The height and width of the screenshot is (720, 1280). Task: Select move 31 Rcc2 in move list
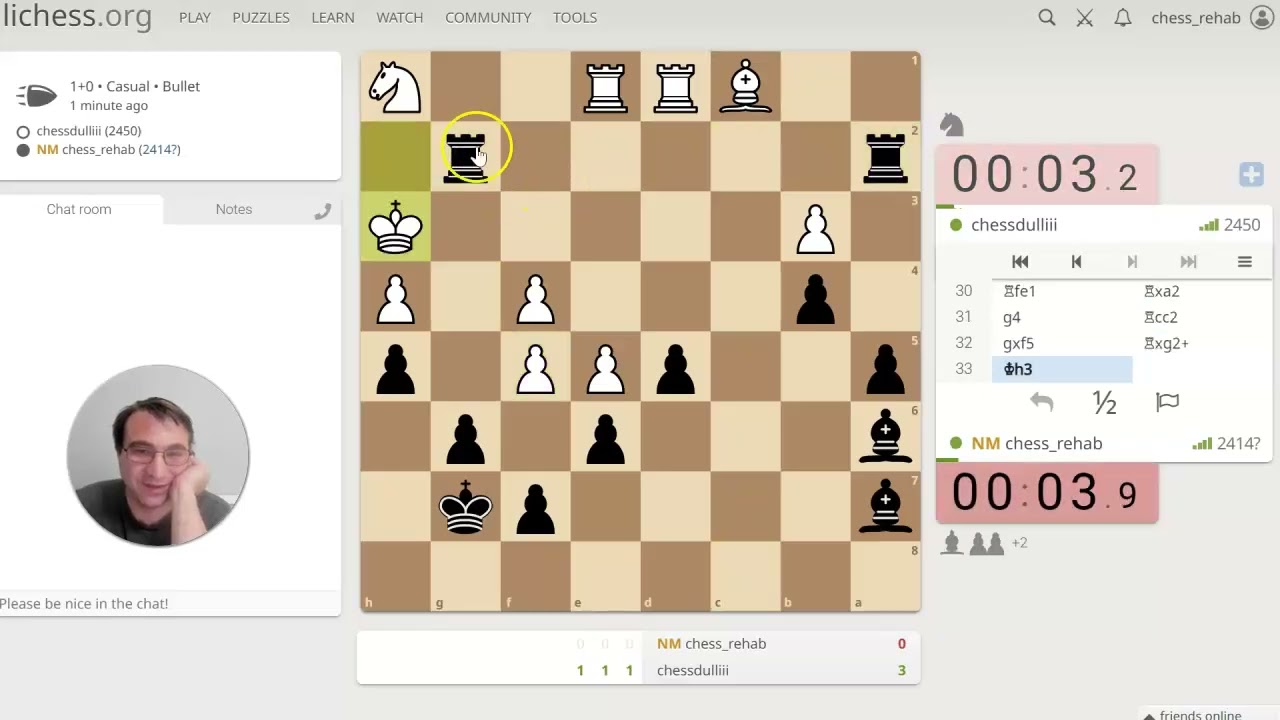click(1202, 317)
